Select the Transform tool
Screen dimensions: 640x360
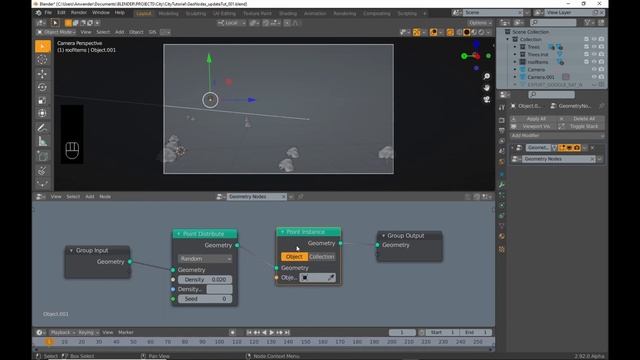coord(42,113)
